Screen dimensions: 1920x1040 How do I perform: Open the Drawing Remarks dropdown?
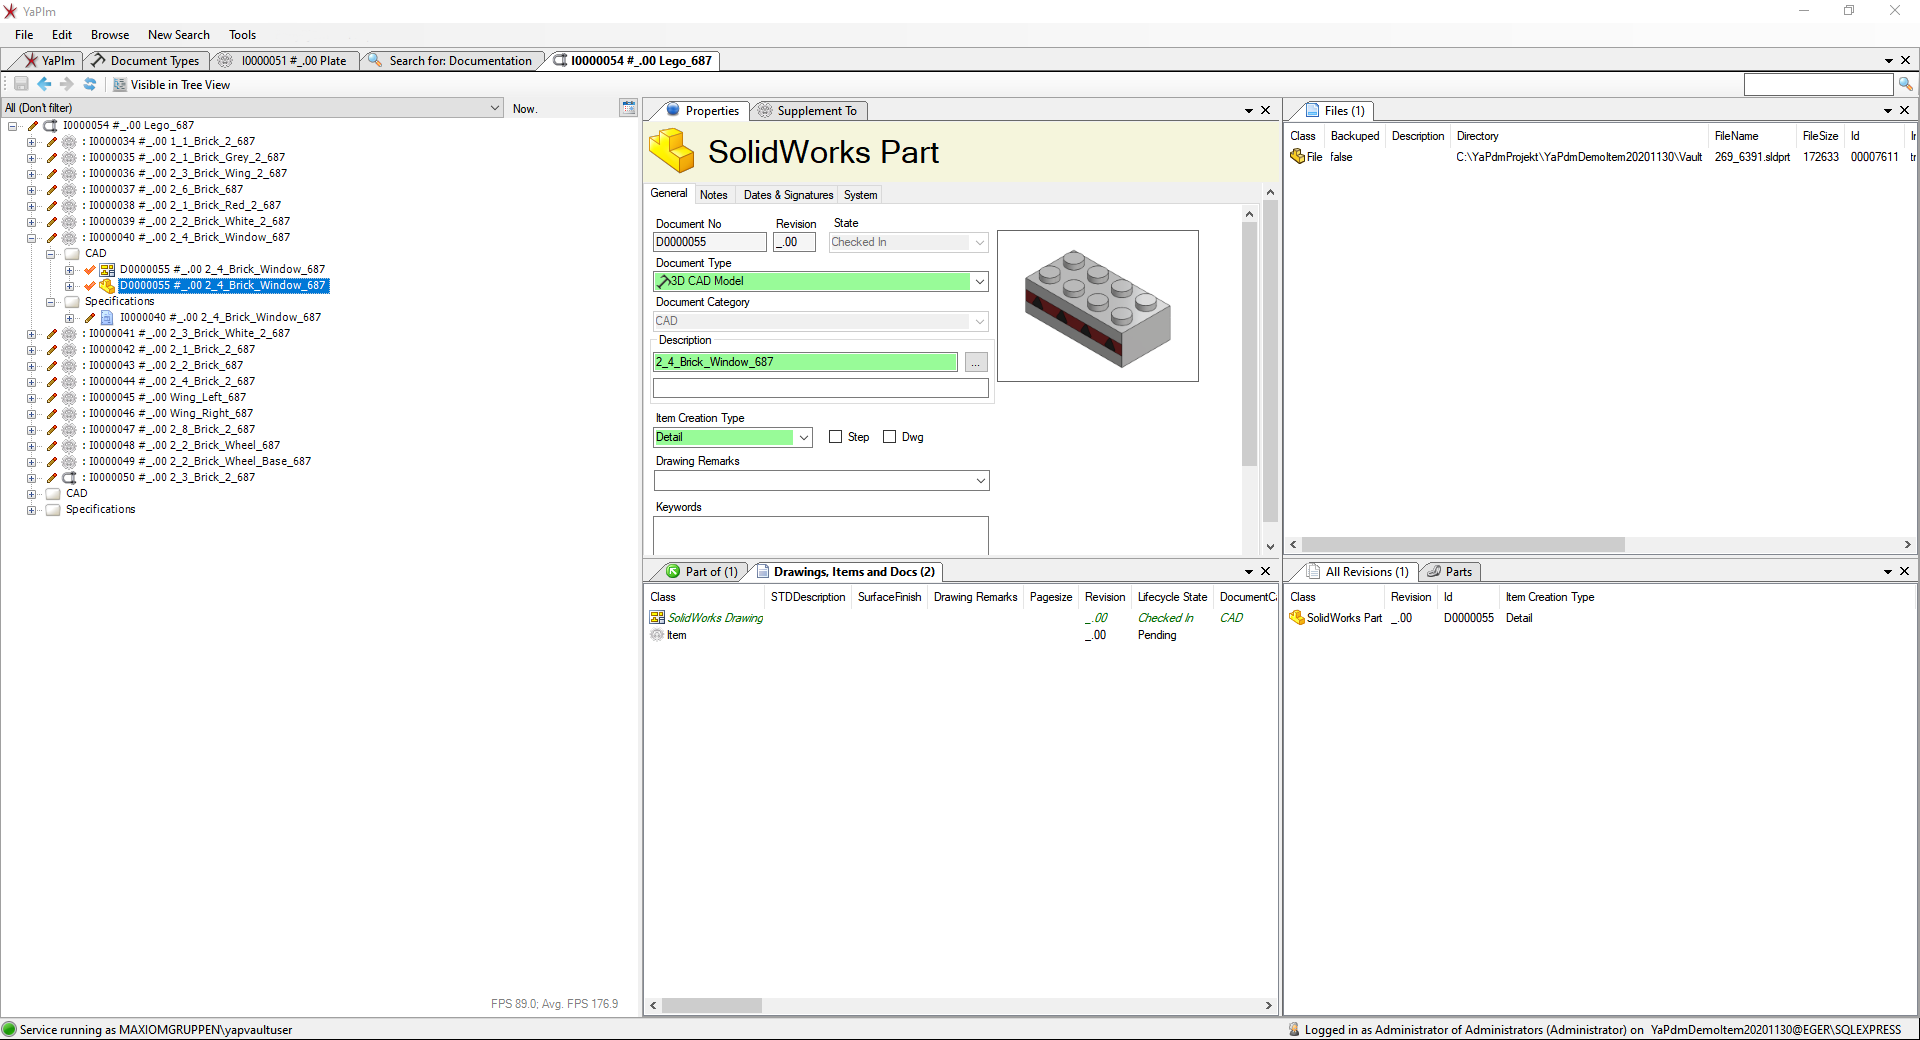981,481
